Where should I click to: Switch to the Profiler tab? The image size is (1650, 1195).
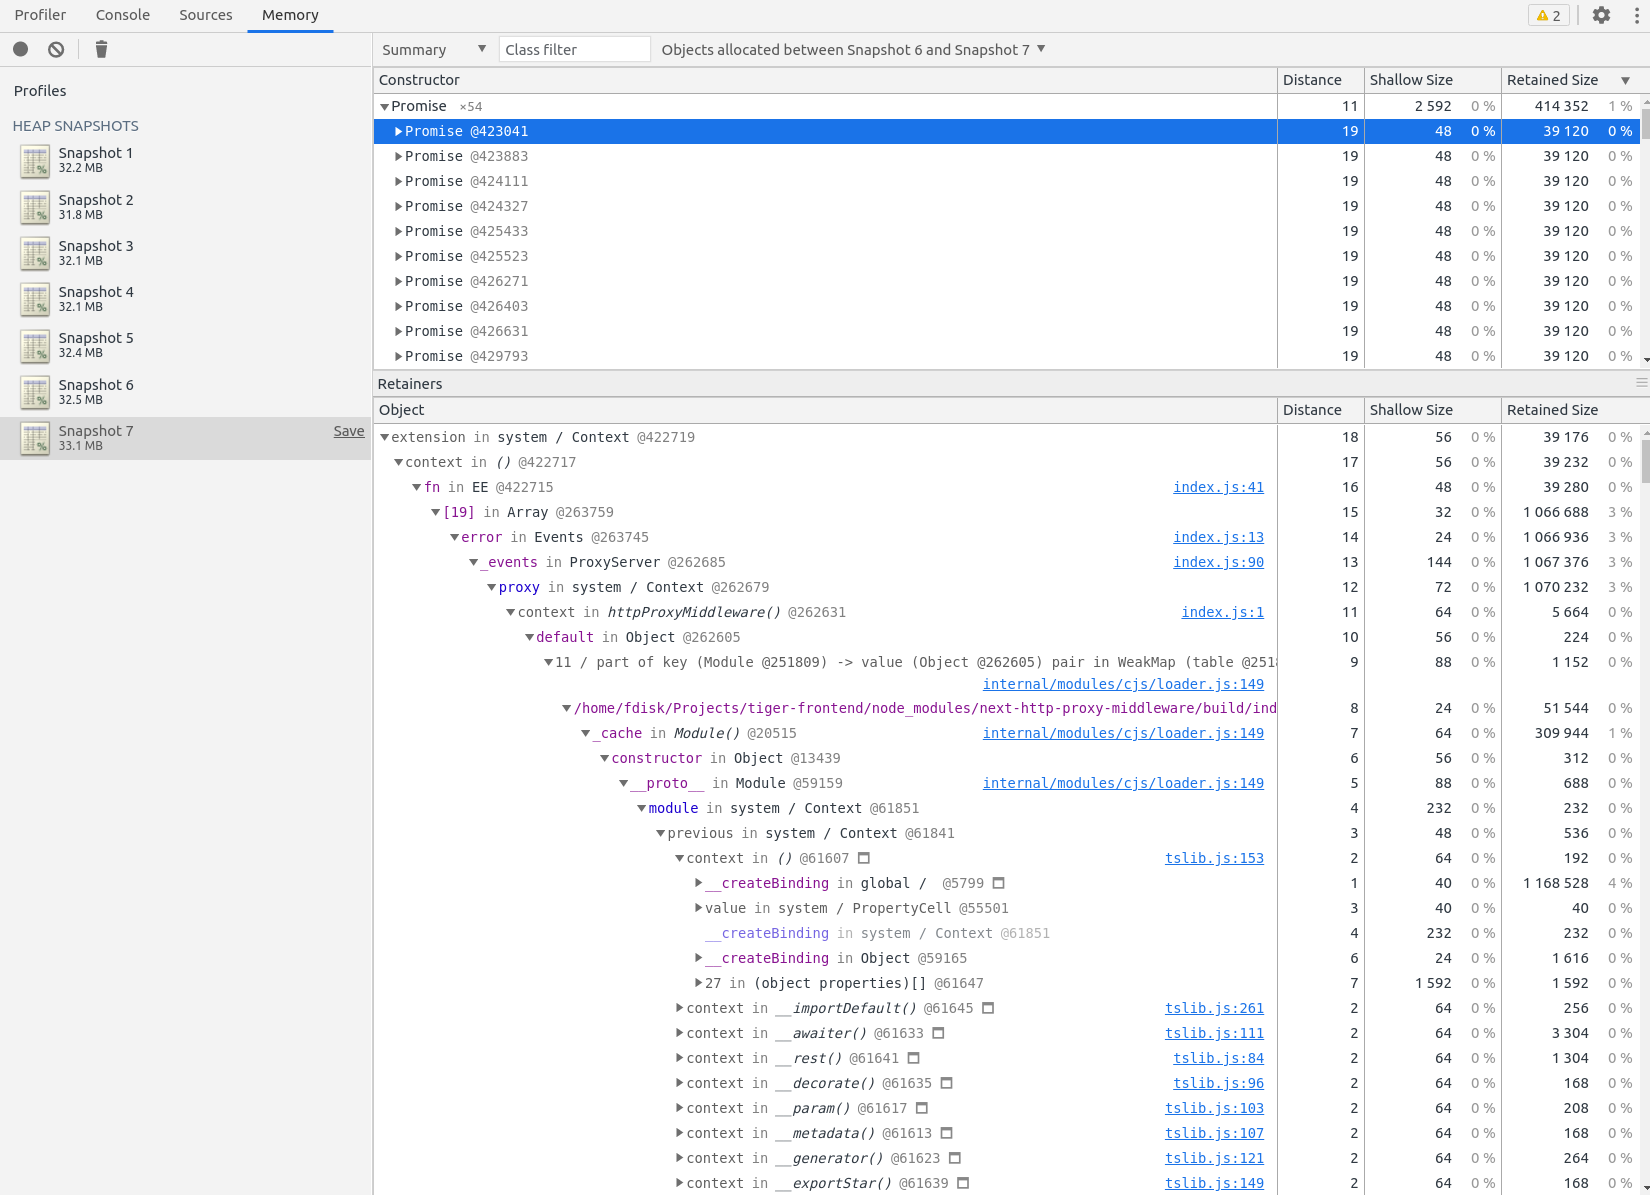point(40,15)
